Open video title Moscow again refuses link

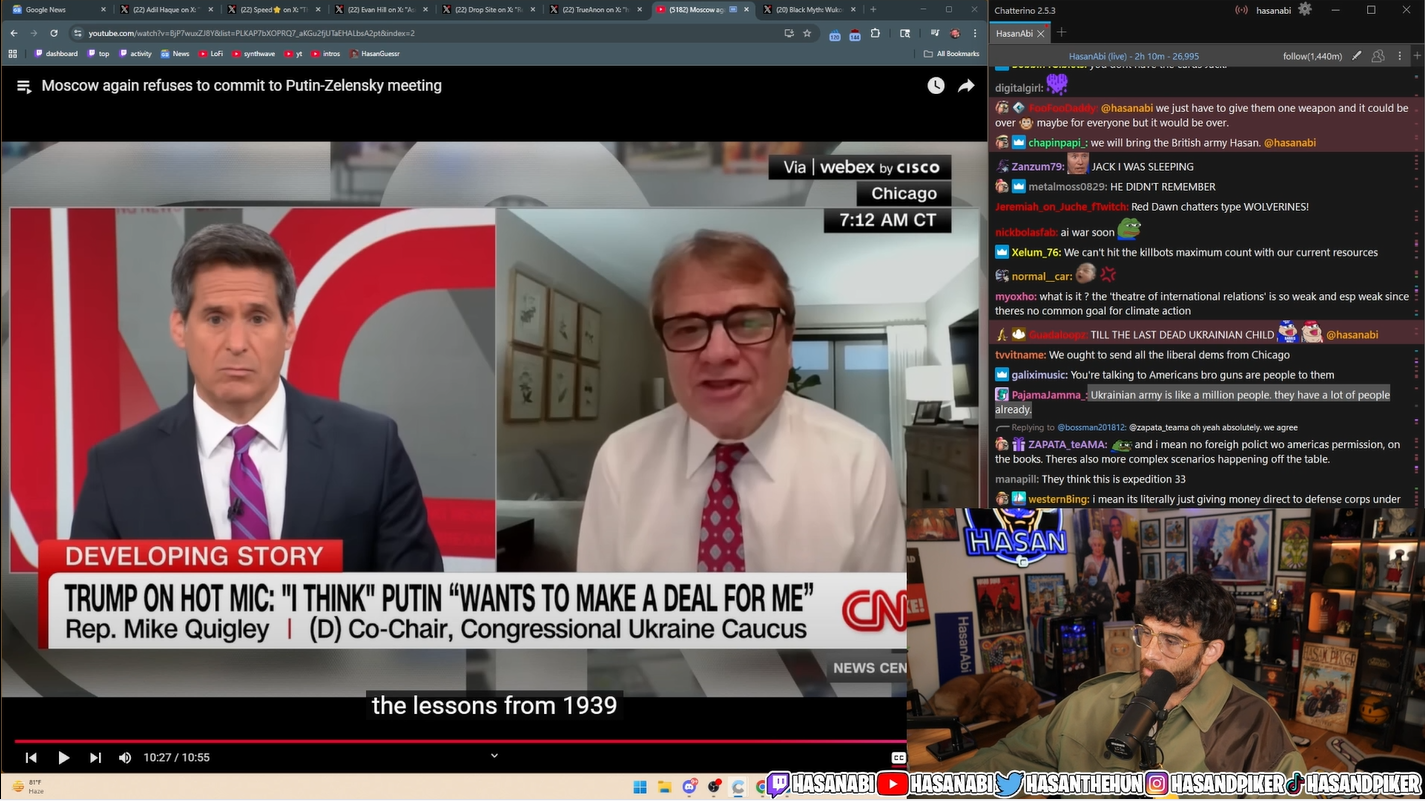pos(242,86)
